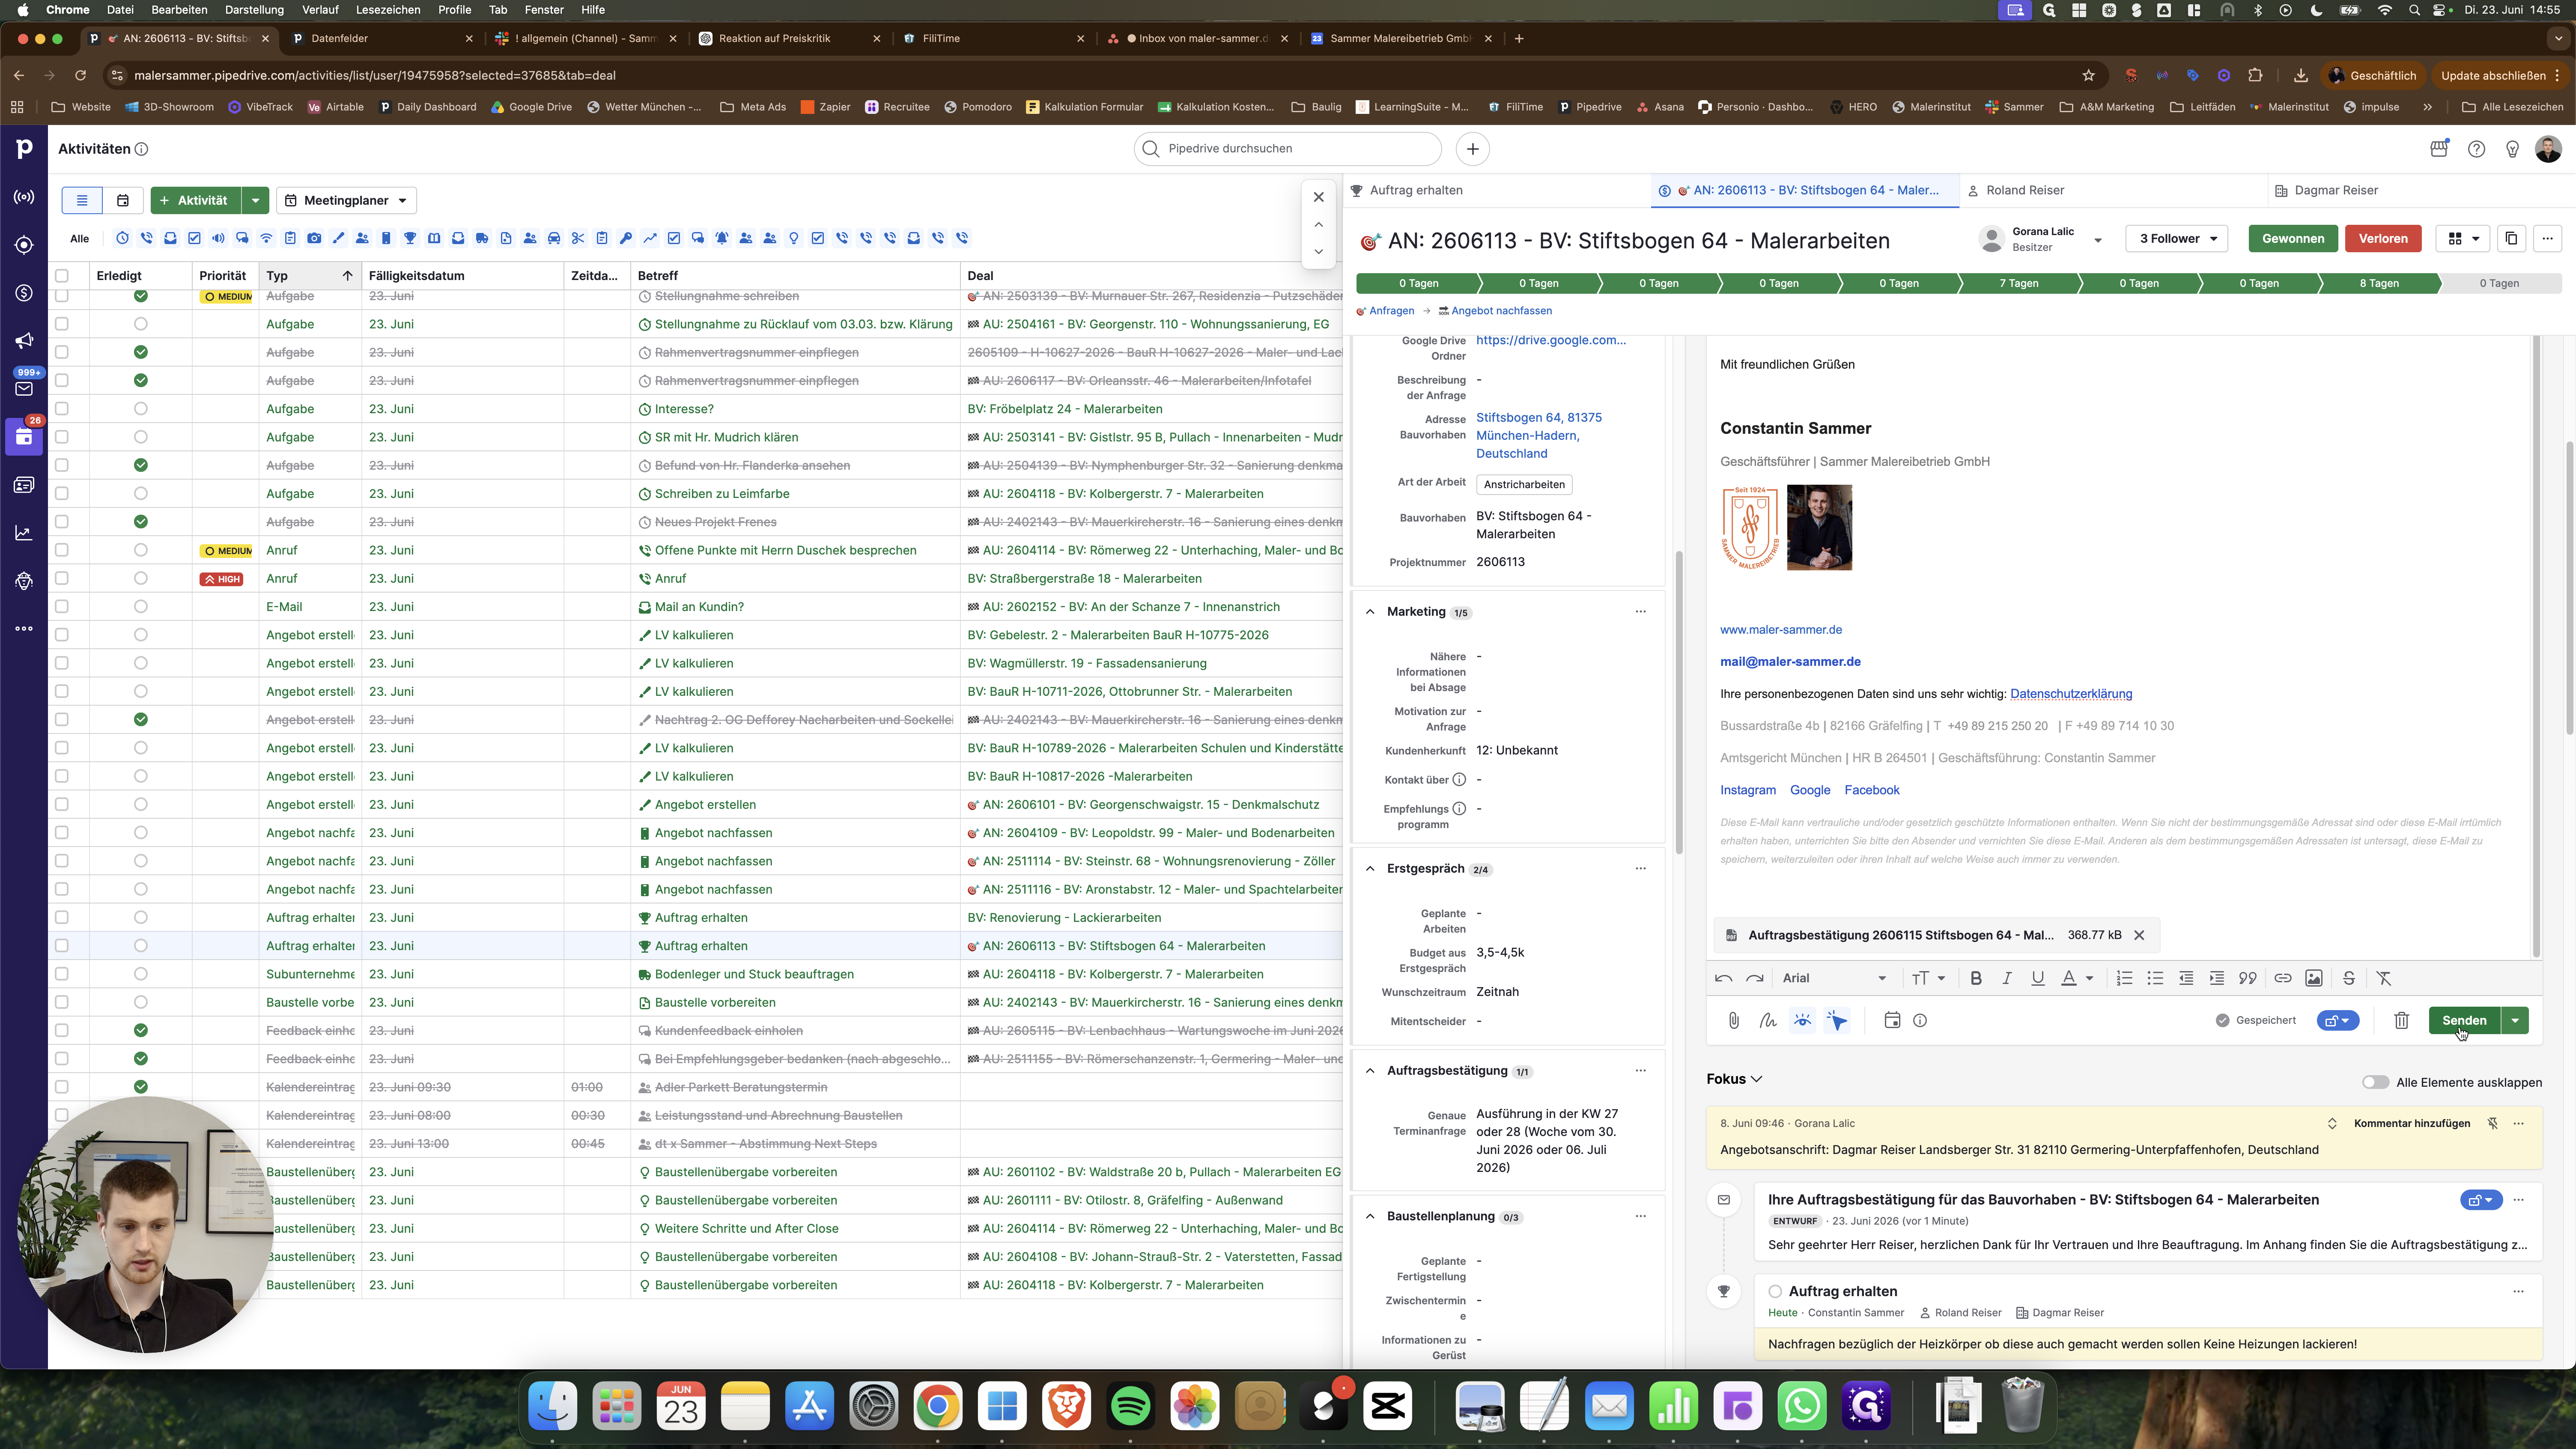Open the Senden options arrow
This screenshot has width=2576, height=1449.
coord(2515,1020)
